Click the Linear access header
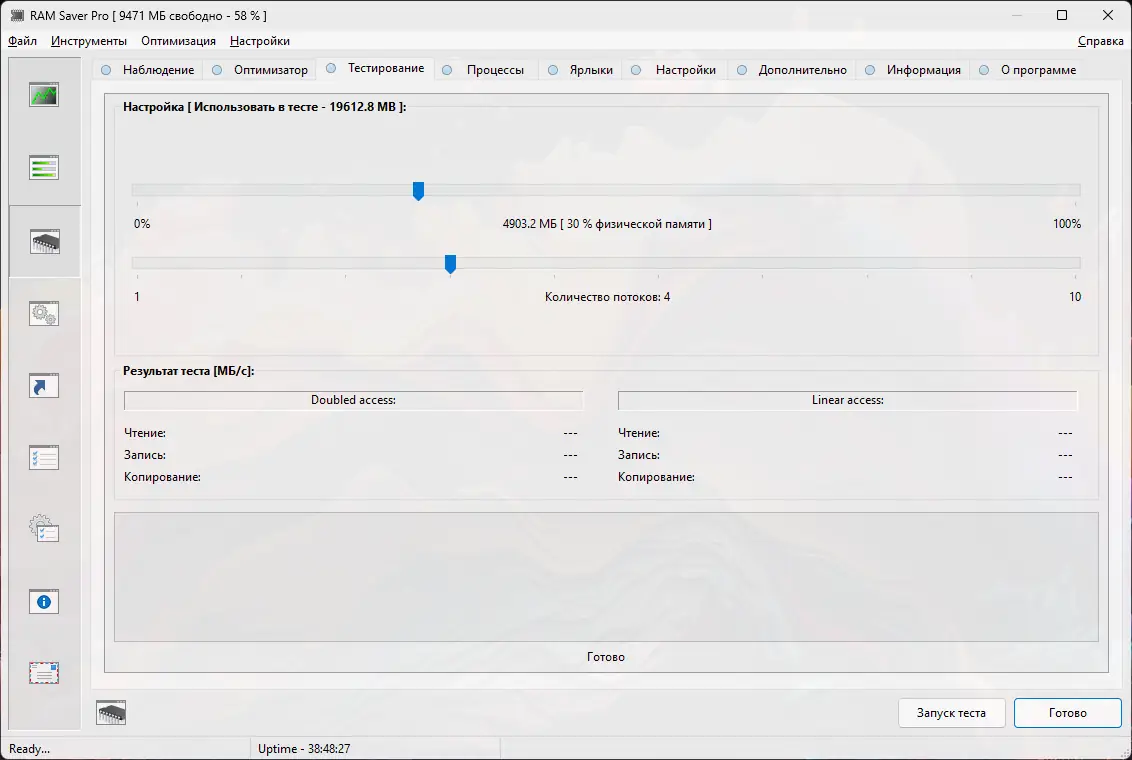1132x760 pixels. [x=848, y=400]
